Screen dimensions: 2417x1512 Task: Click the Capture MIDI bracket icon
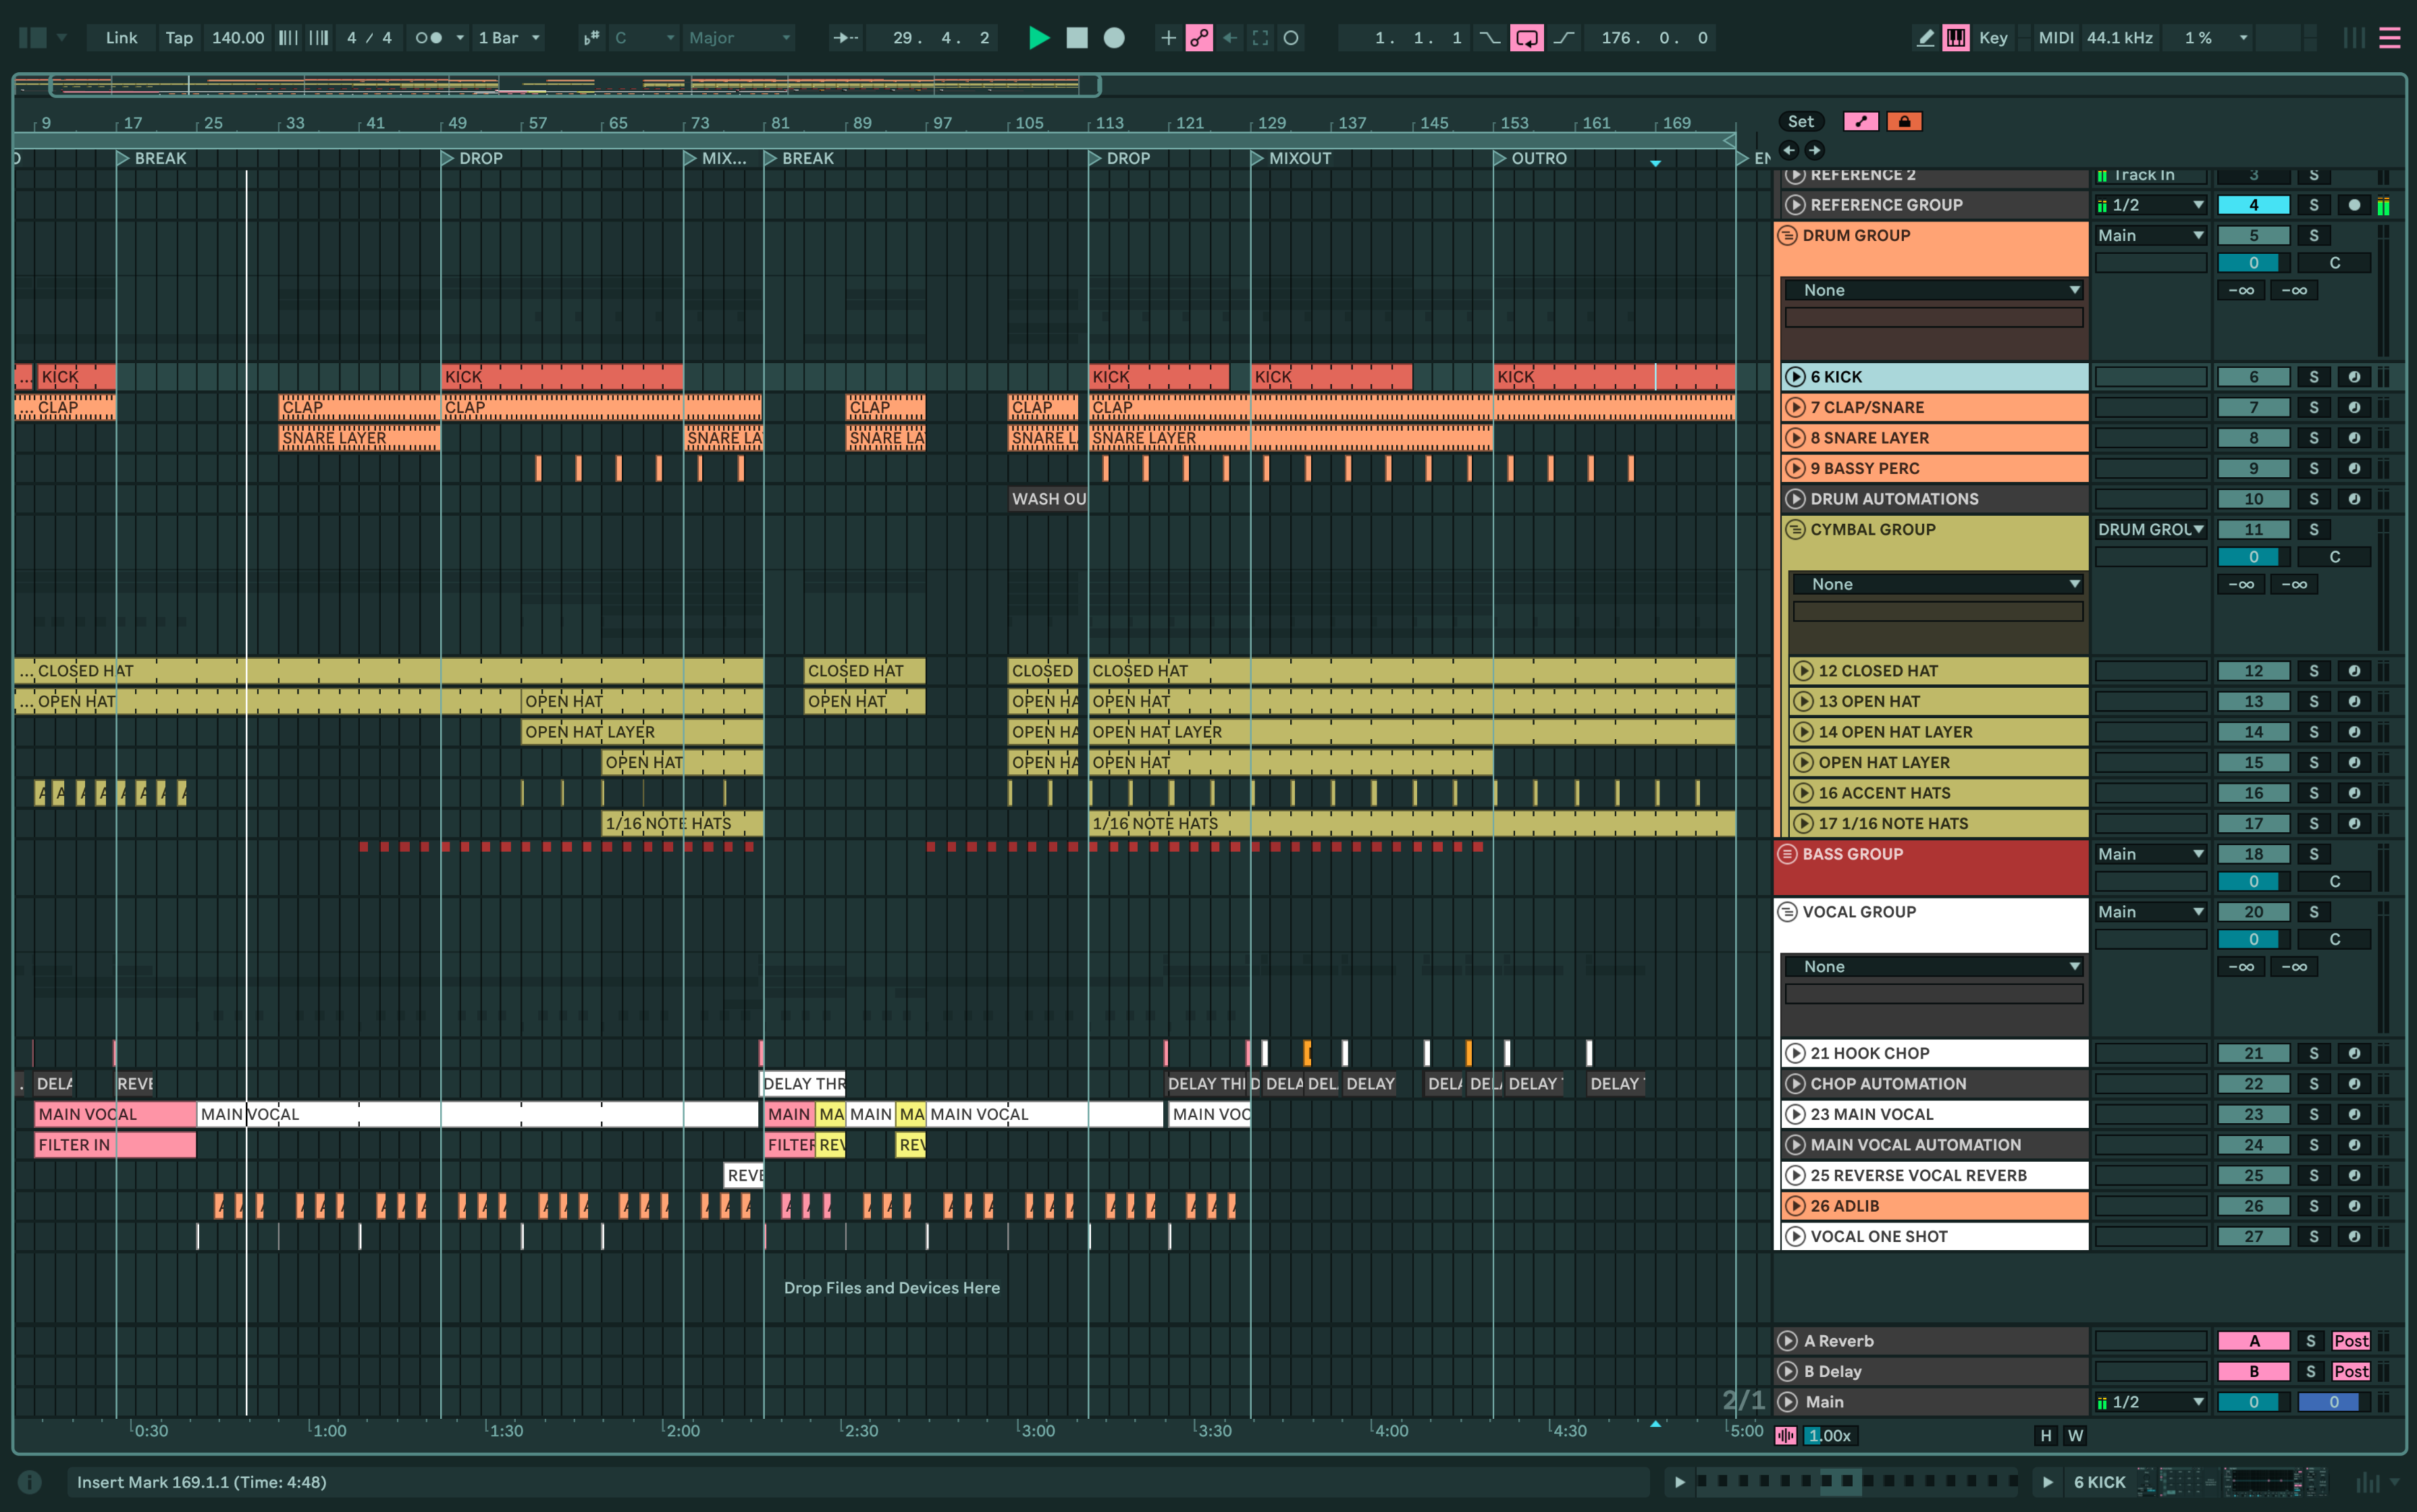coord(1260,38)
